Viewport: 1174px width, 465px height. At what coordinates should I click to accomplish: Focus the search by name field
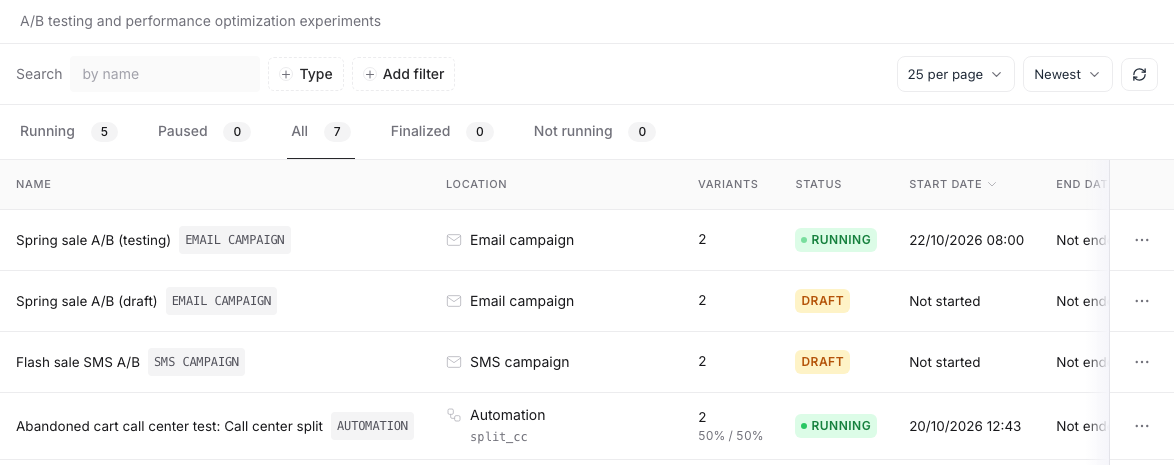pyautogui.click(x=165, y=74)
